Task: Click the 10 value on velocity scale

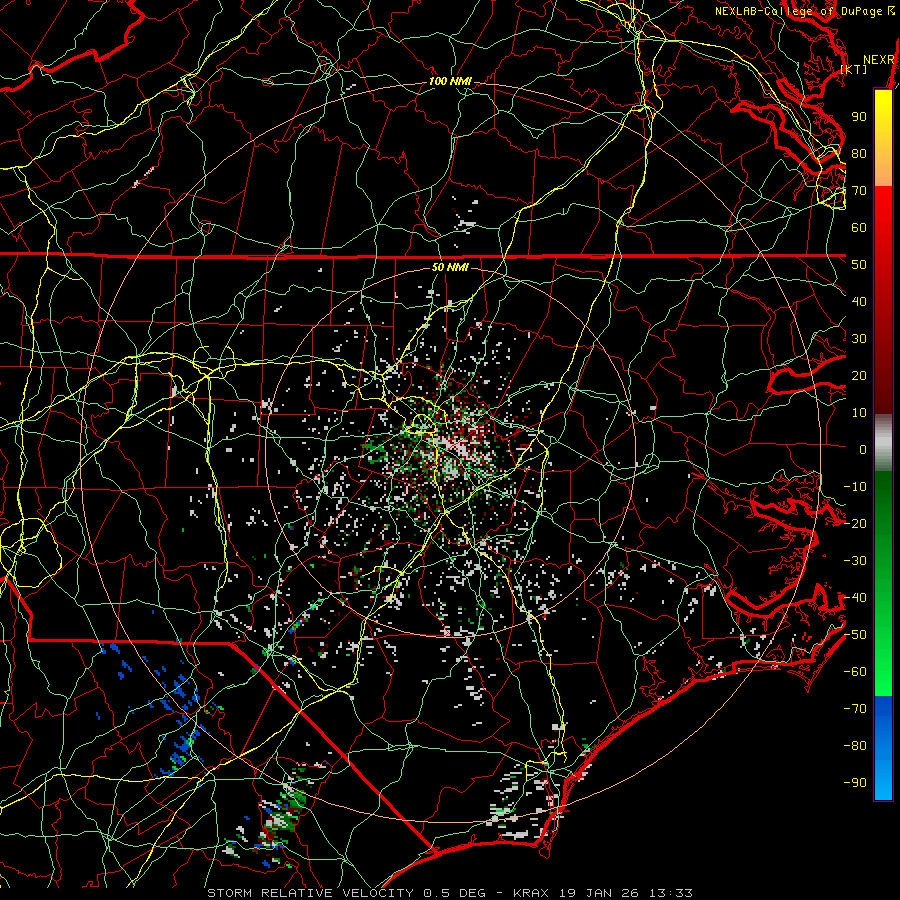Action: (x=859, y=413)
